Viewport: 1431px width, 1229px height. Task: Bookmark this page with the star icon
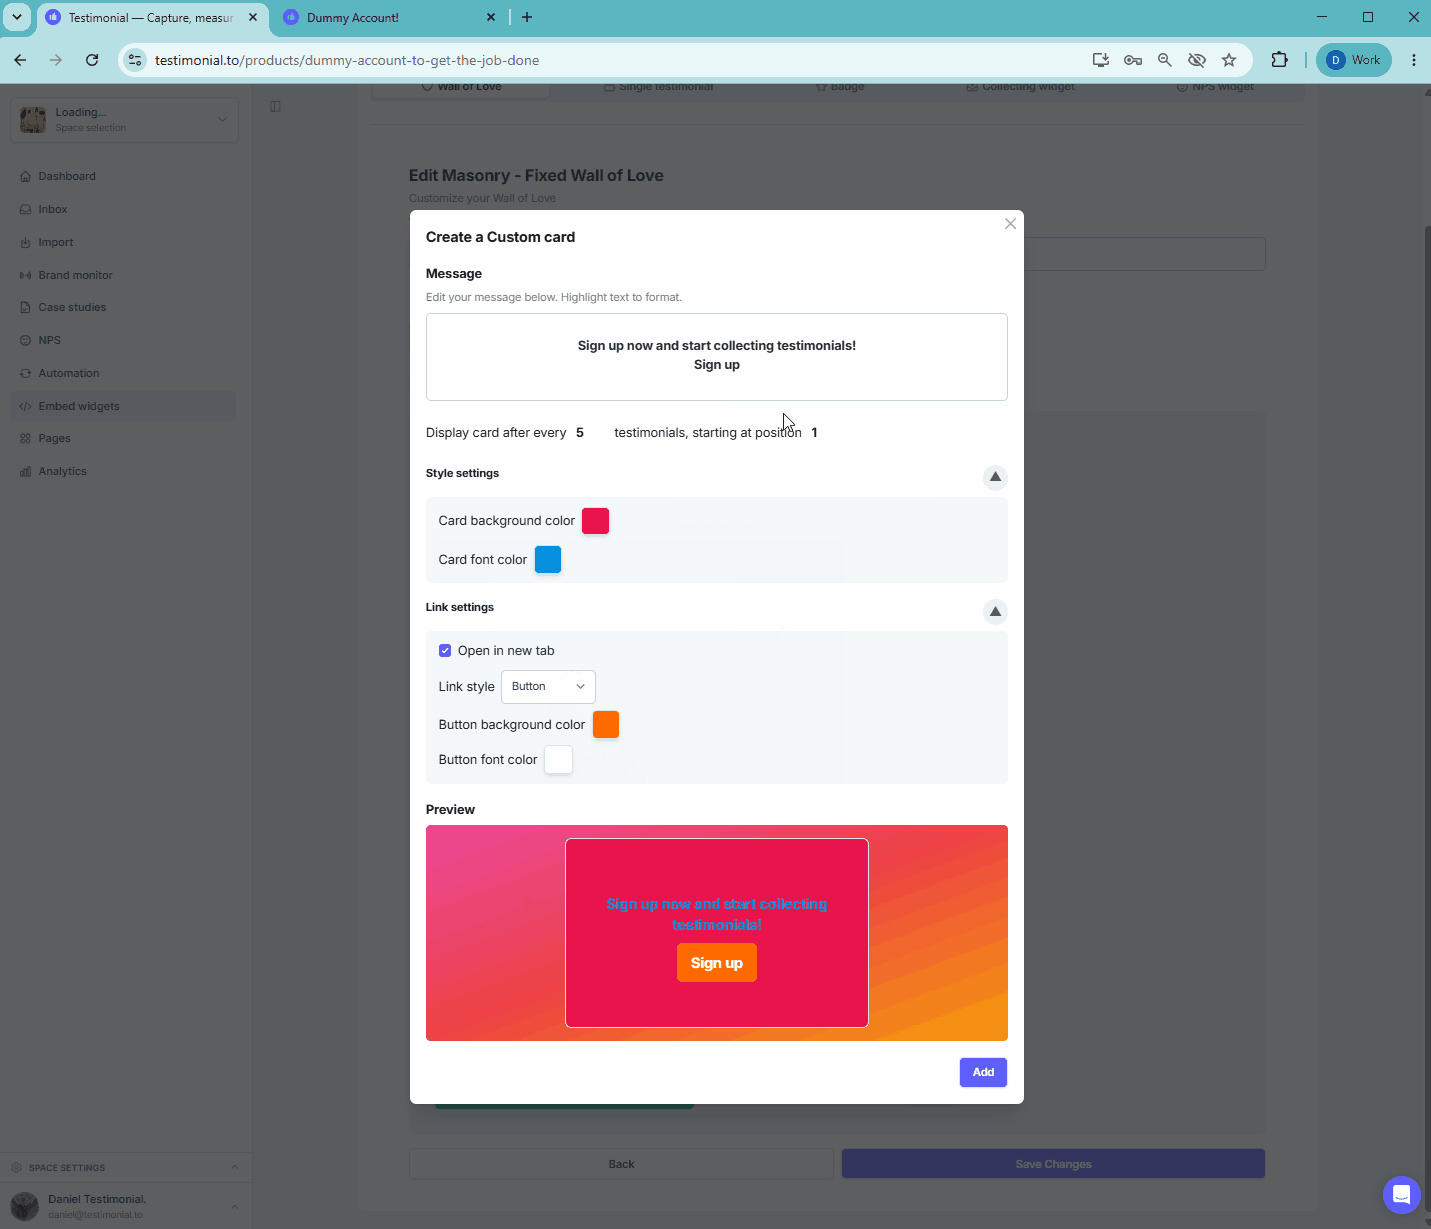tap(1229, 60)
